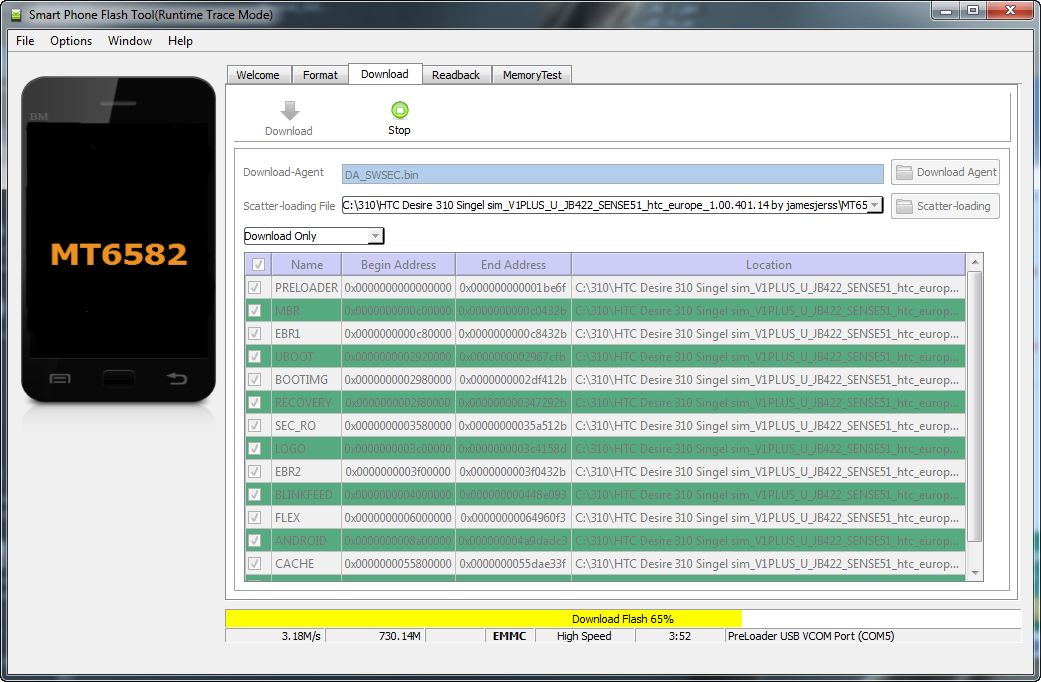Image resolution: width=1041 pixels, height=682 pixels.
Task: Click the 3.18M/s speed status field
Action: (275, 636)
